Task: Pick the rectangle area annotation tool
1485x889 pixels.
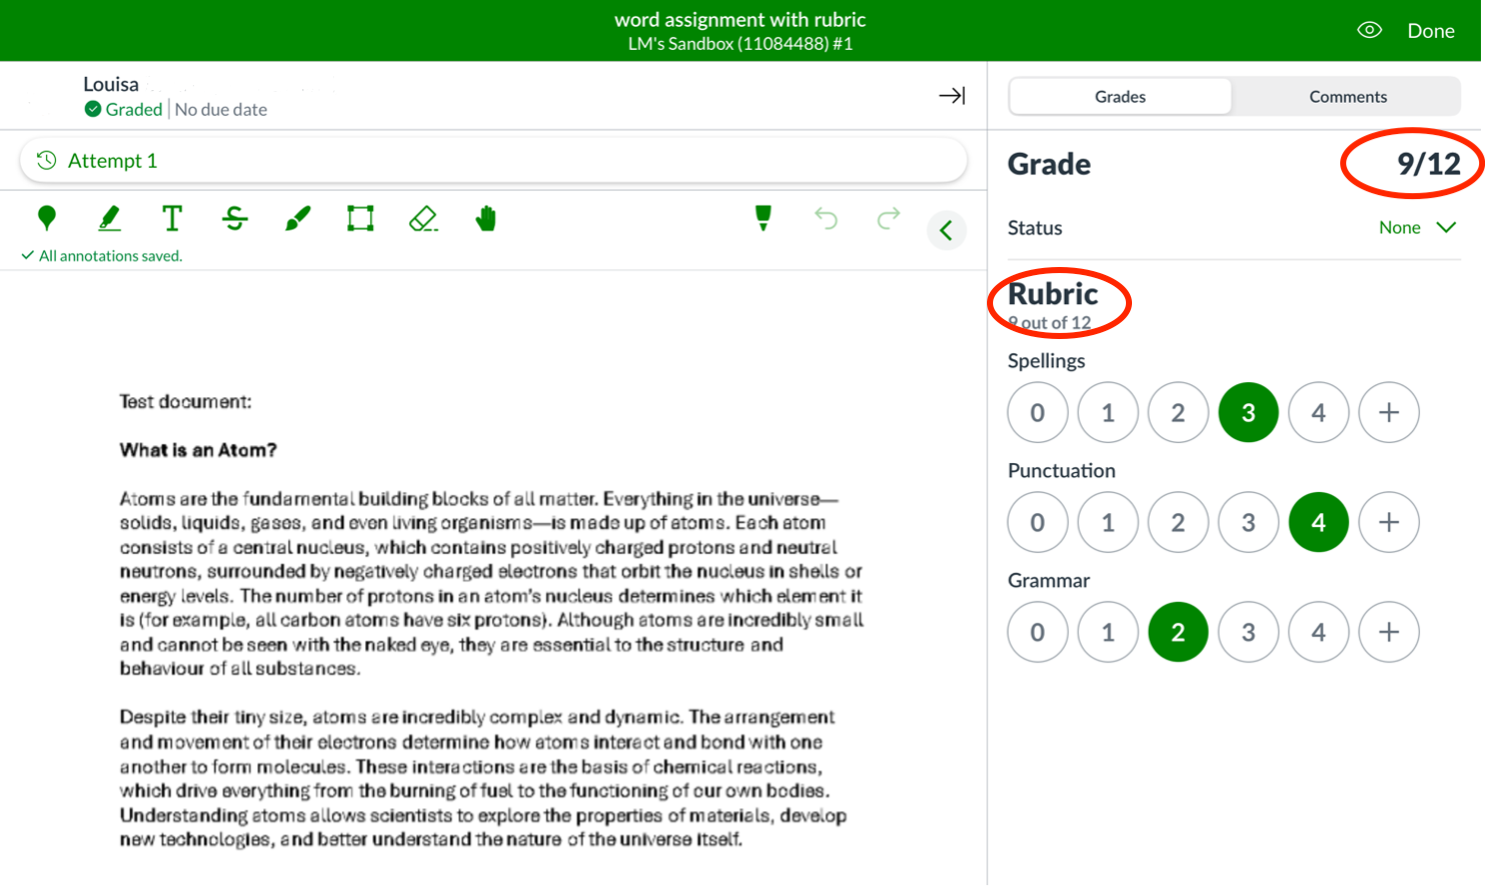Action: point(360,218)
